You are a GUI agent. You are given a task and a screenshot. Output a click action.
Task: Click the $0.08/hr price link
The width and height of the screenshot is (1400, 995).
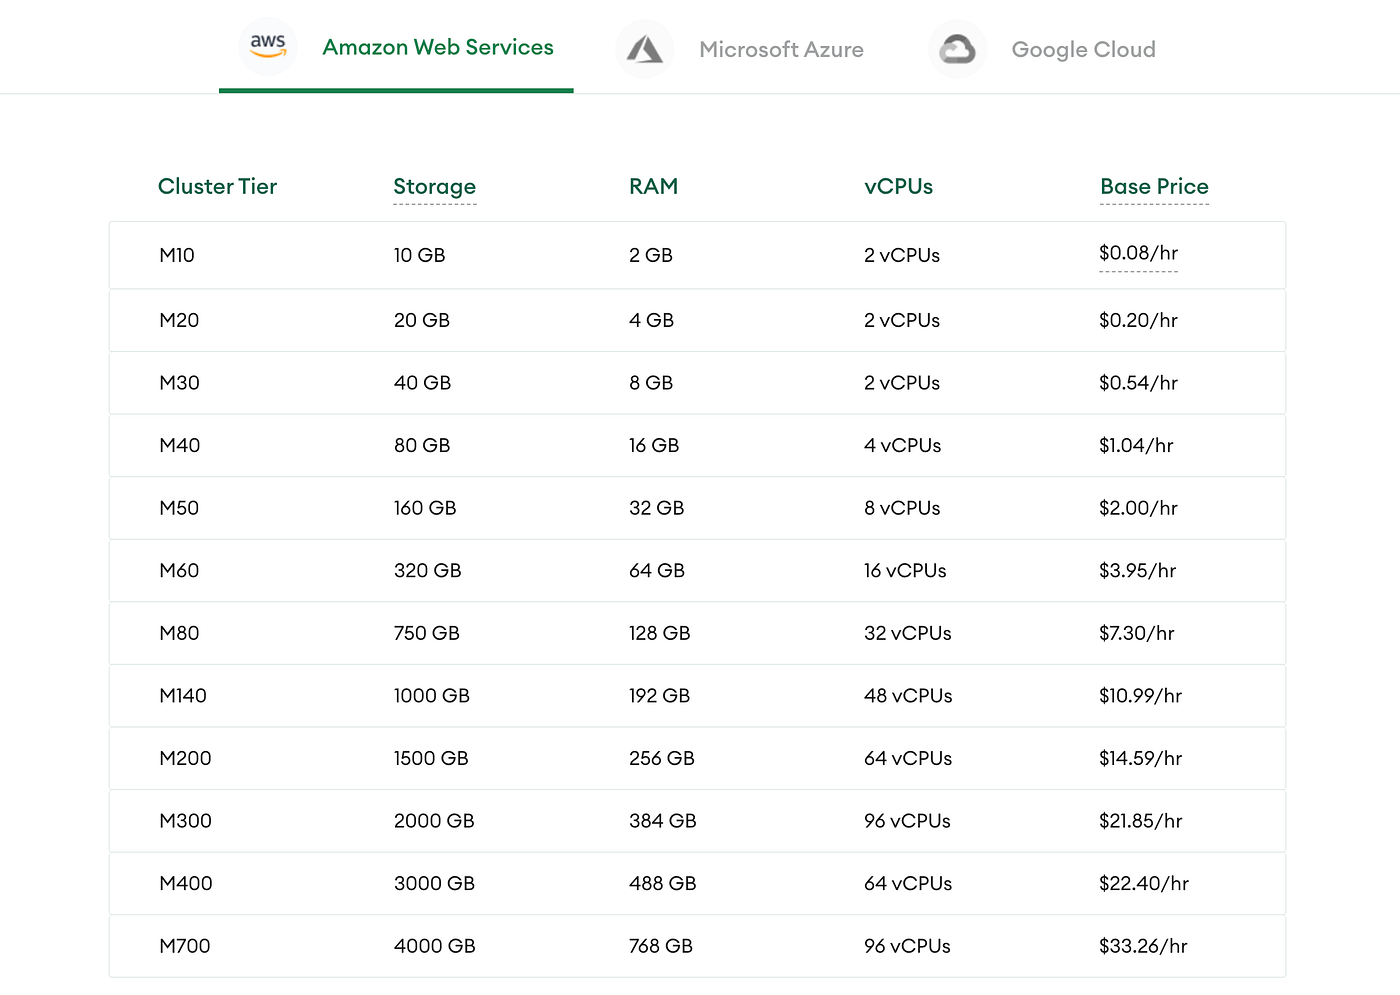click(1138, 253)
